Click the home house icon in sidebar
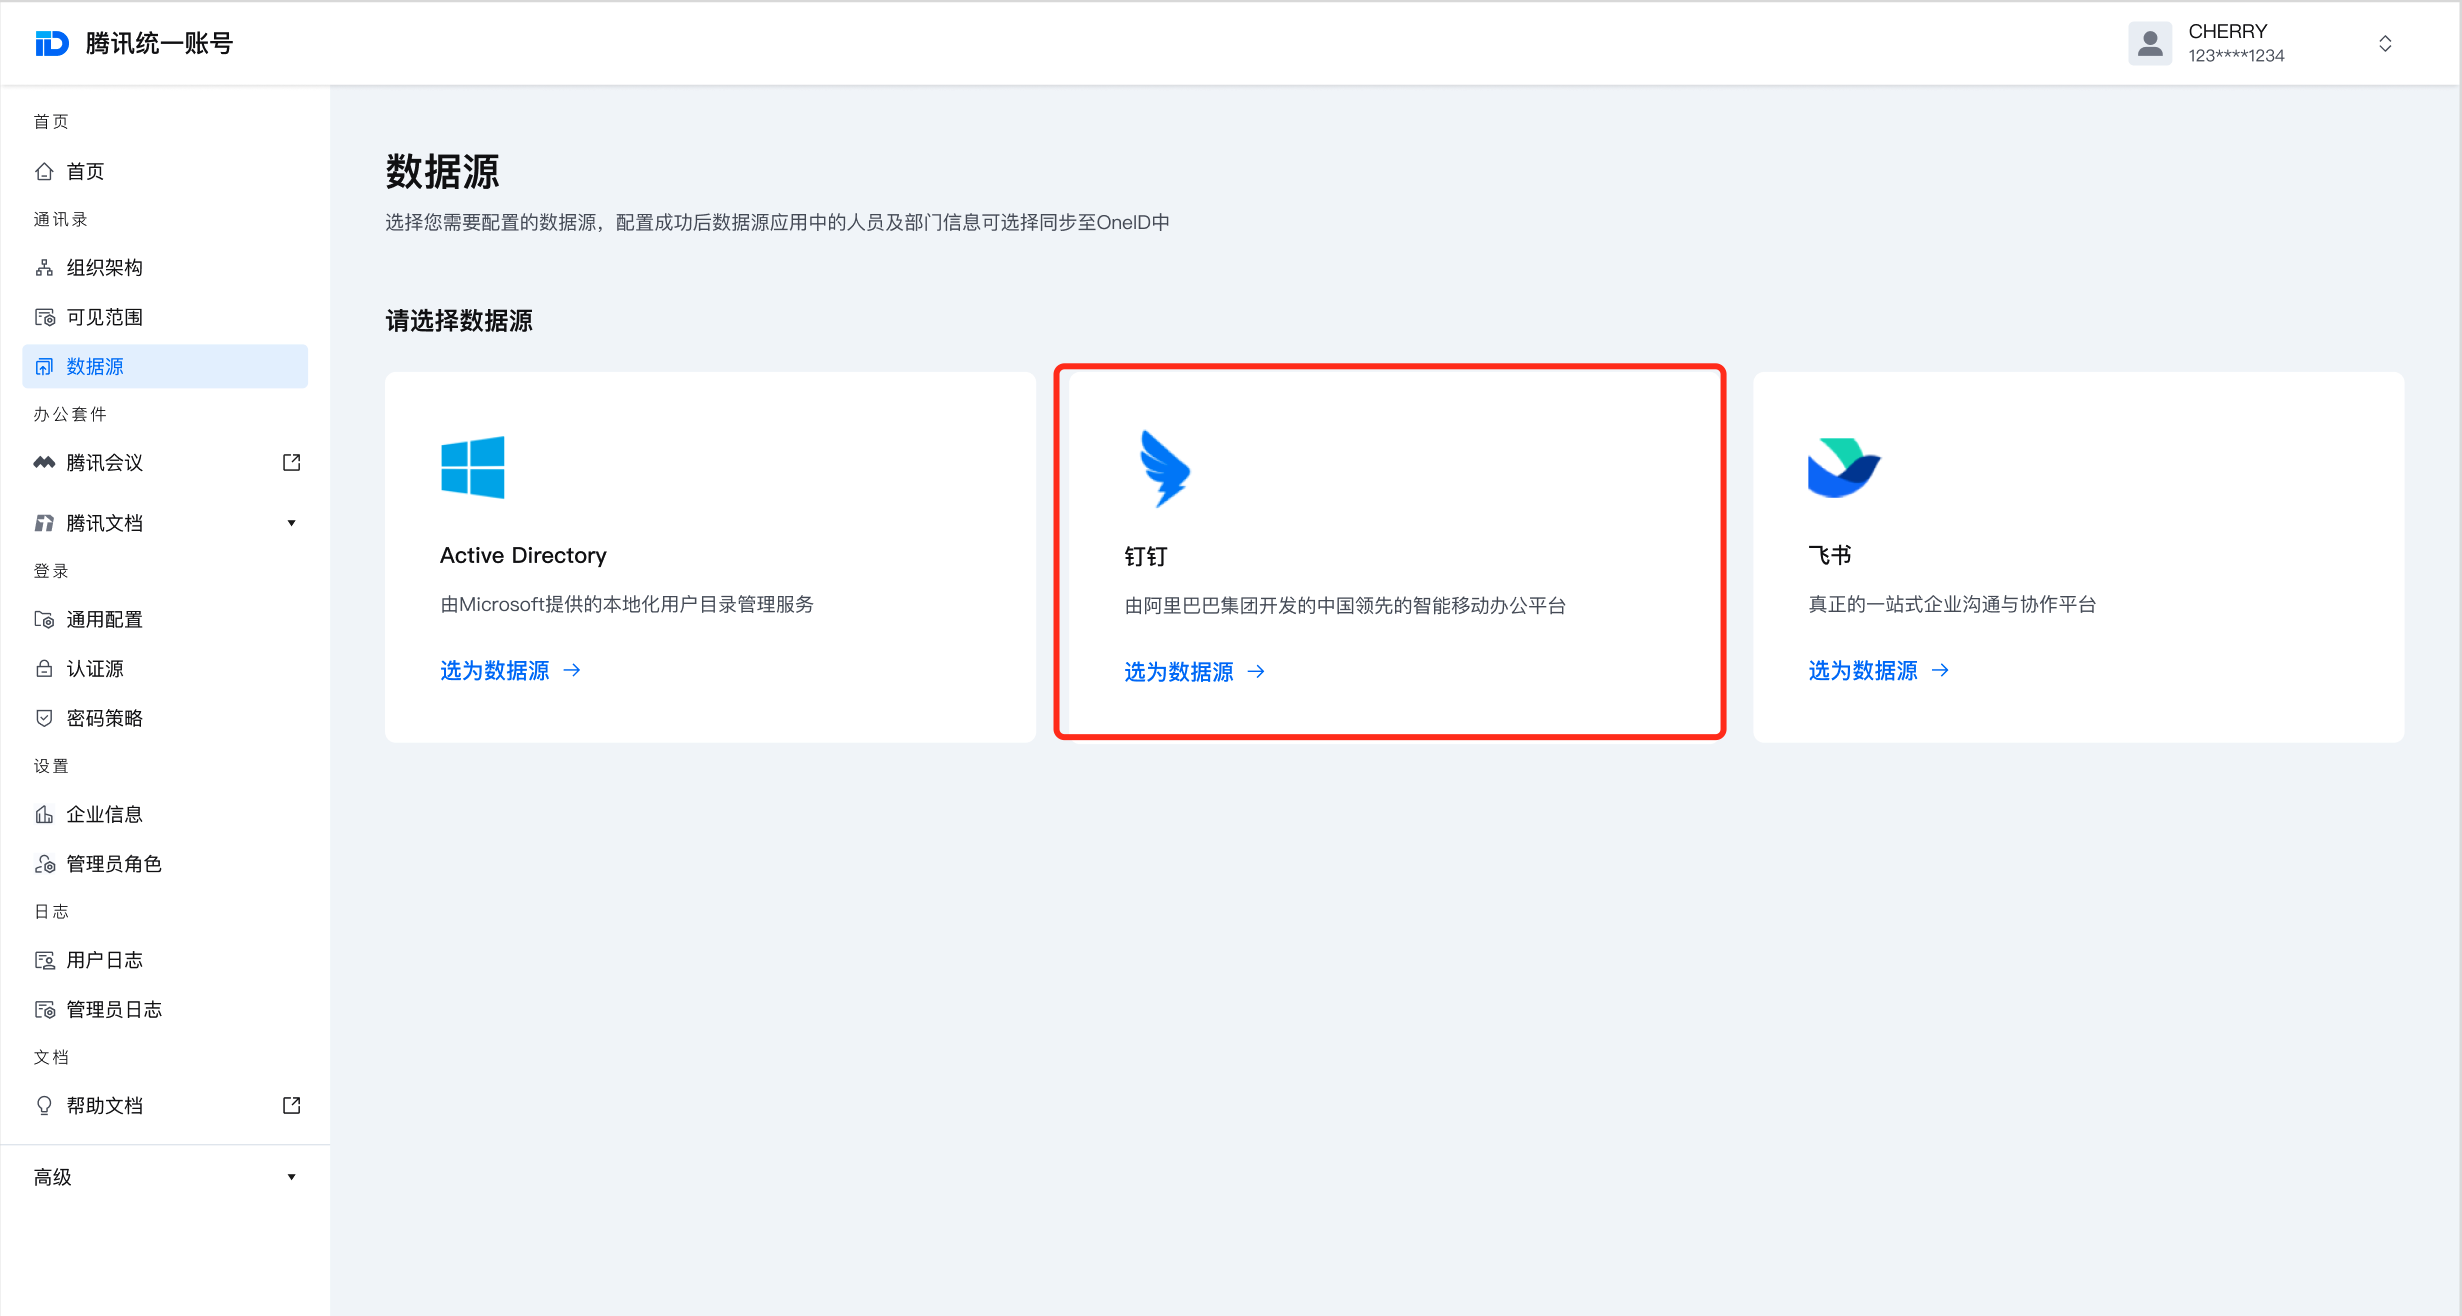The width and height of the screenshot is (2462, 1316). (x=44, y=171)
